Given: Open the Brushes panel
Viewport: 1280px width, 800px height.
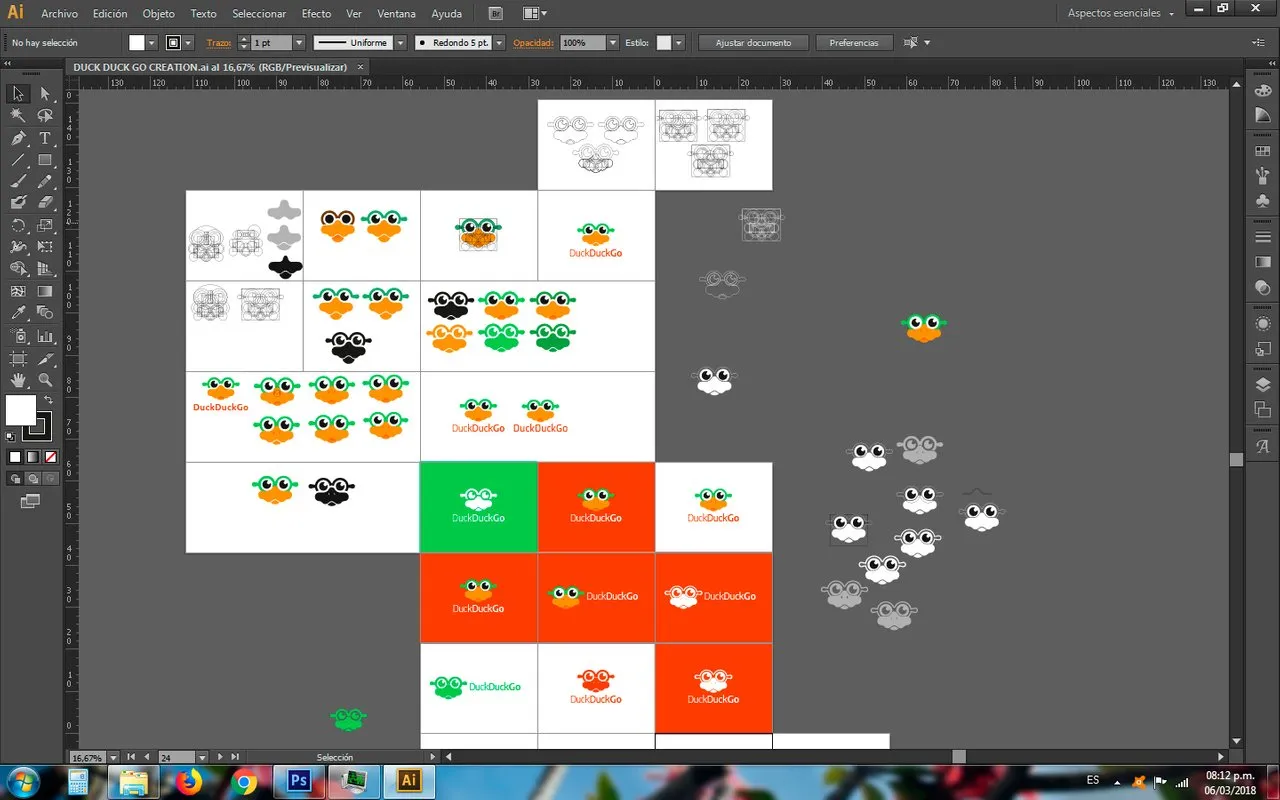Looking at the screenshot, I should tap(1262, 176).
